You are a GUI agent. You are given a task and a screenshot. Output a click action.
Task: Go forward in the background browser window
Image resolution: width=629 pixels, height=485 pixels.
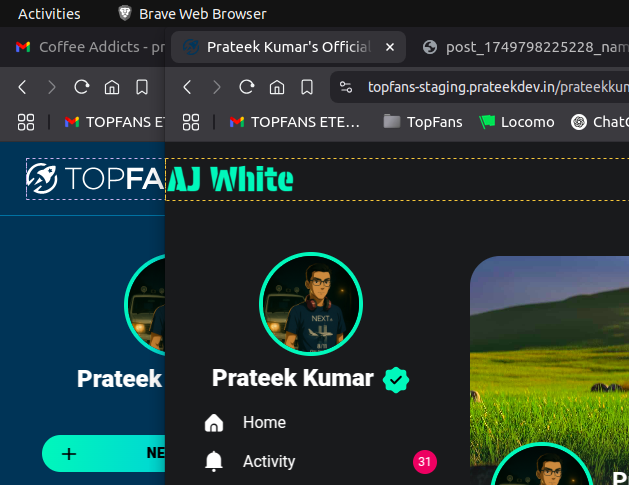tap(52, 87)
